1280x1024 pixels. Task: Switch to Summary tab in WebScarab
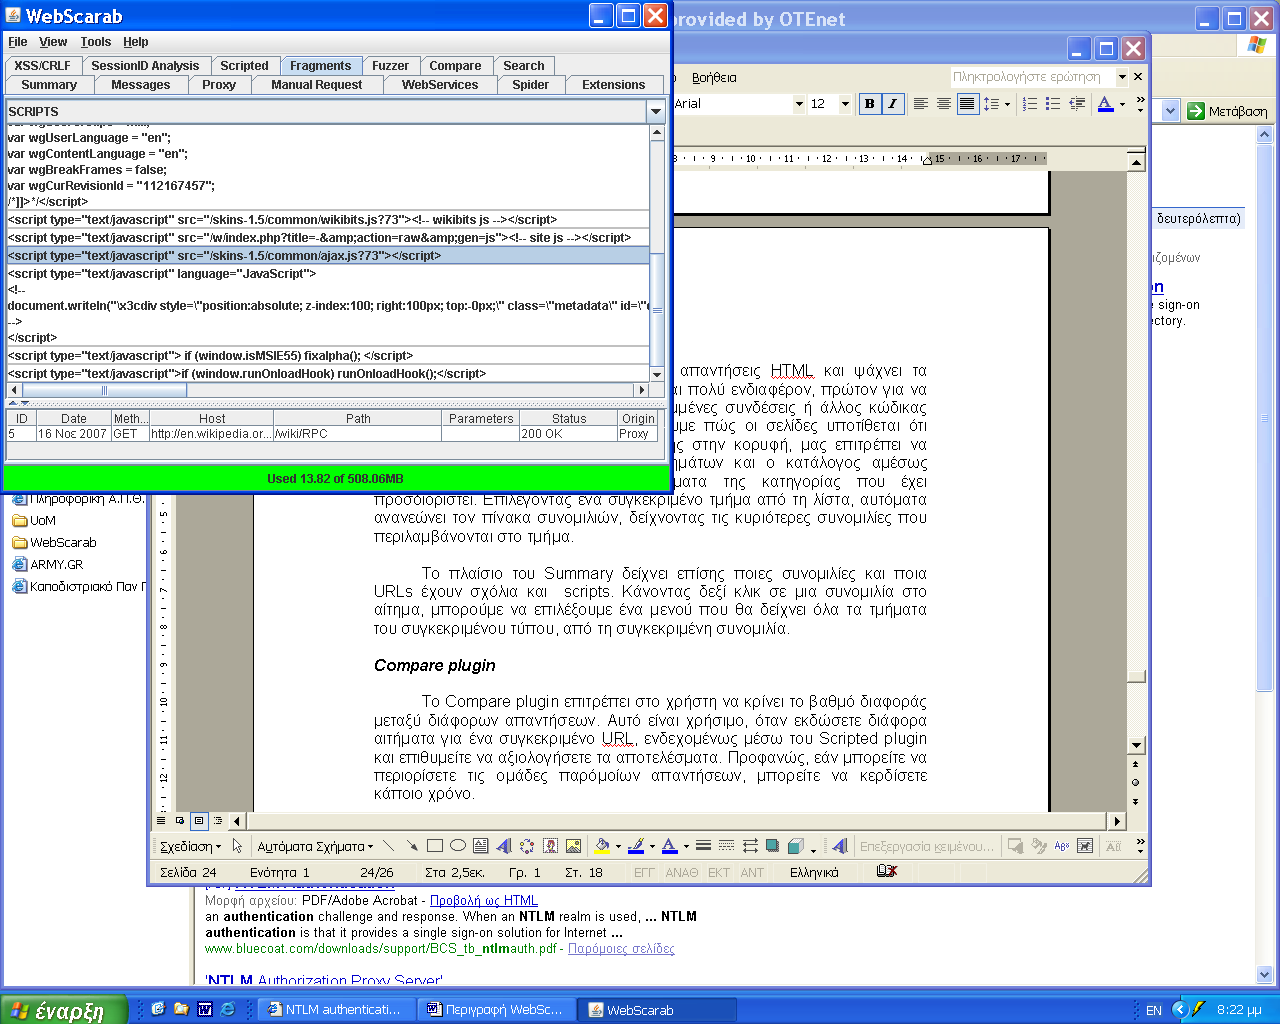49,85
